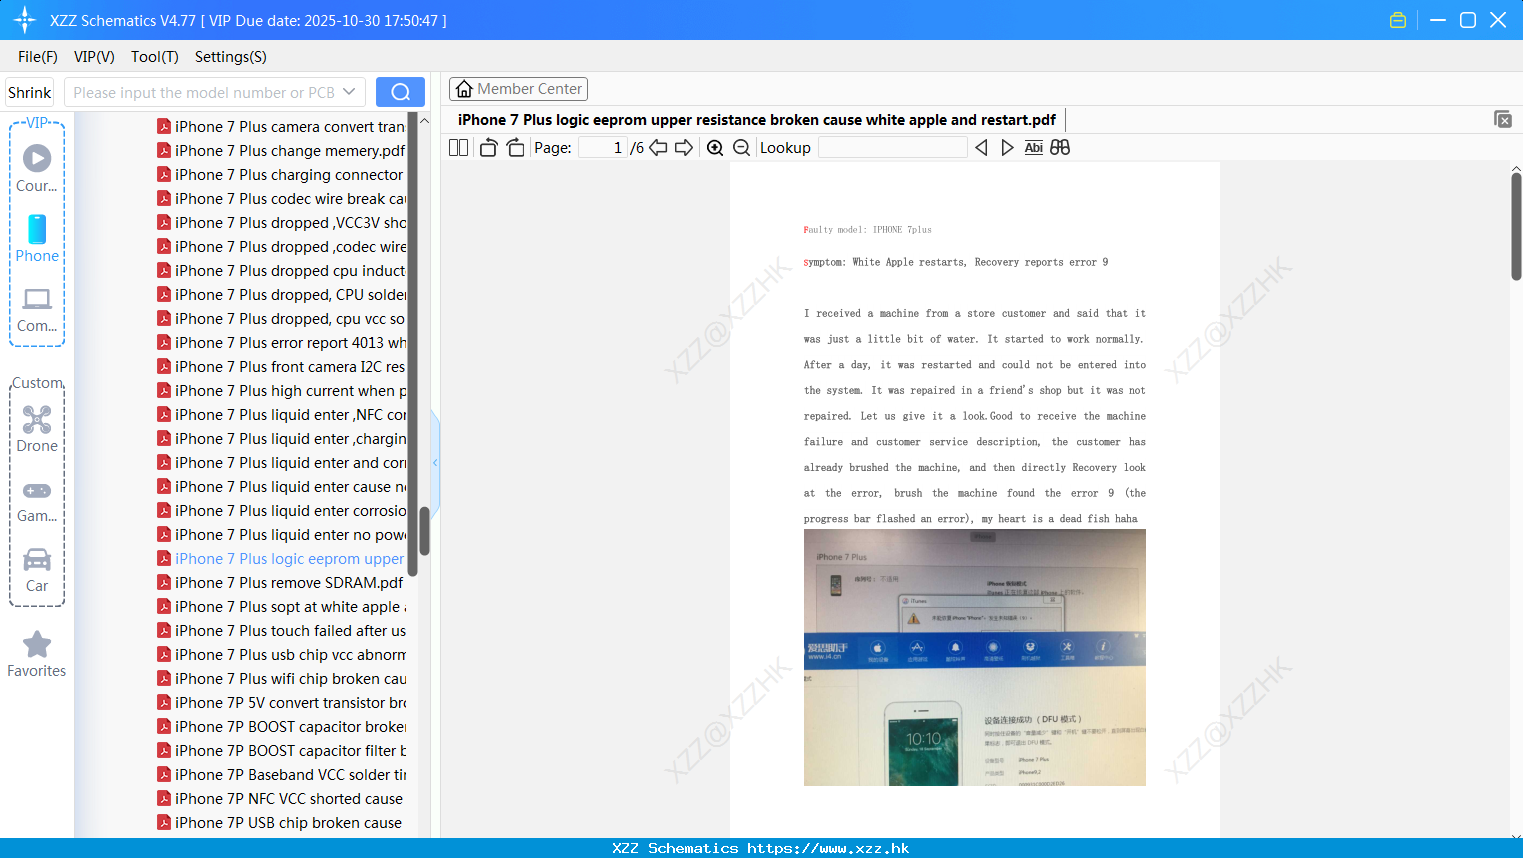Open iPhone 7 Plus high current file
Image resolution: width=1523 pixels, height=858 pixels.
(x=281, y=391)
